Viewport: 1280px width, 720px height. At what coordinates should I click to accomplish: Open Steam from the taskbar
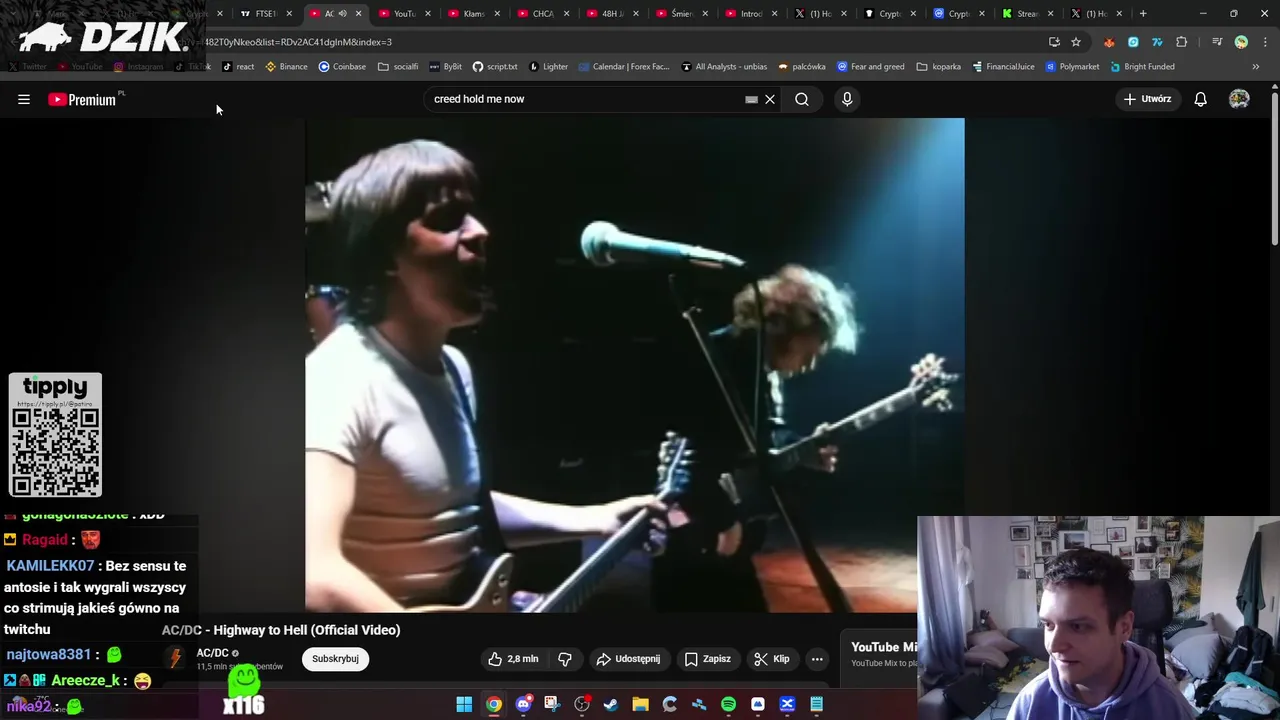(611, 704)
